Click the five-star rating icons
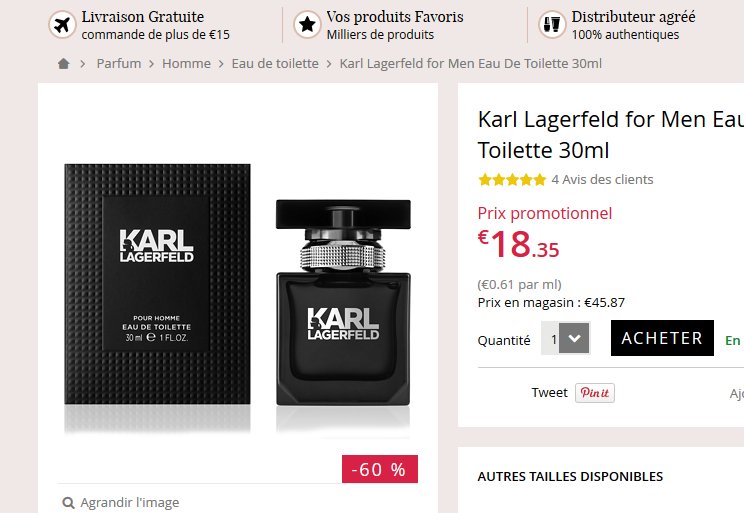744x513 pixels. [512, 180]
